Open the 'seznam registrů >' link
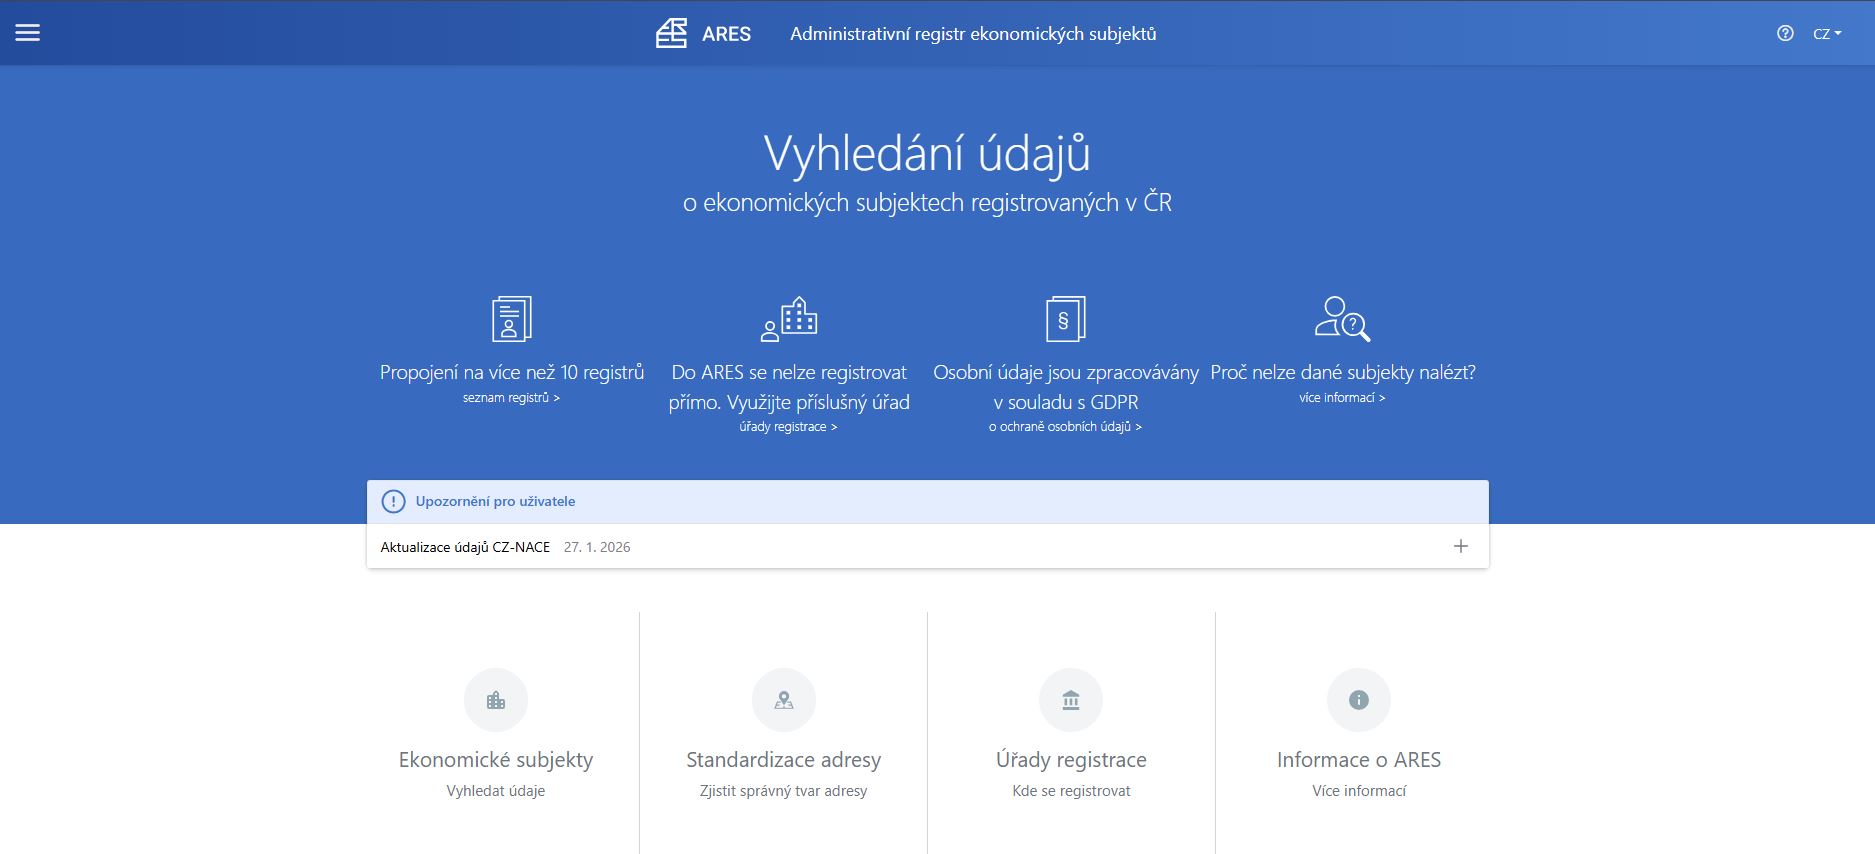Screen dimensions: 1875x854 511,398
